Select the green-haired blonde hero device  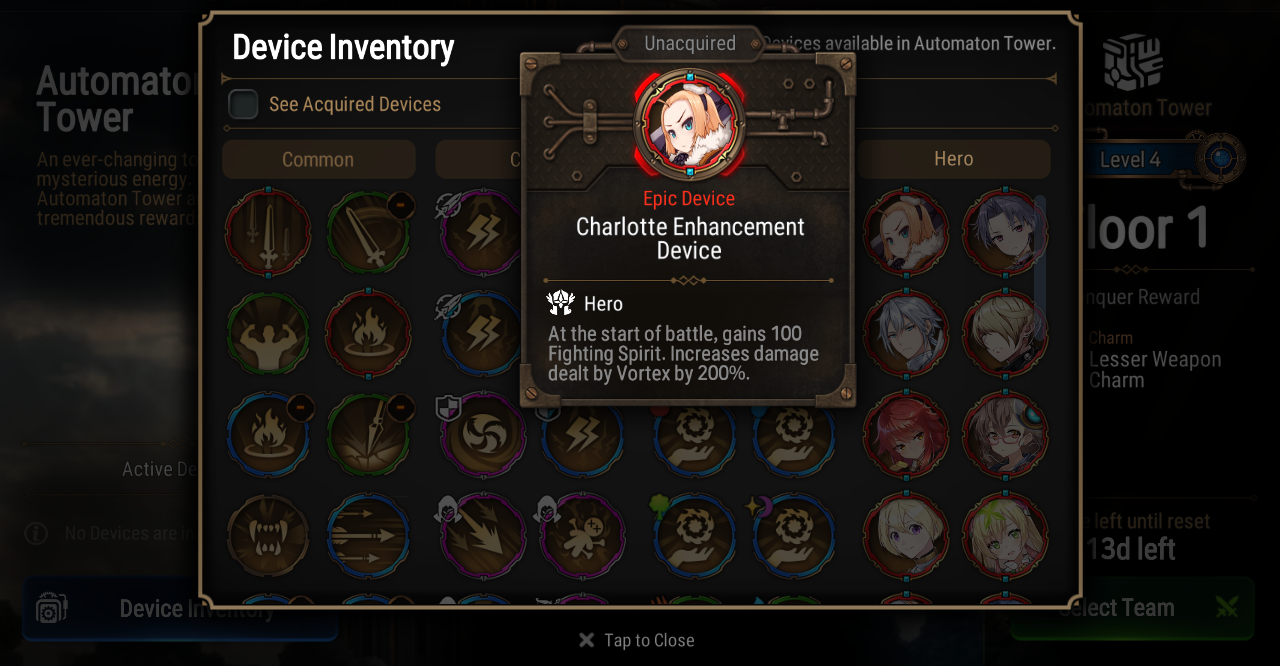coord(1005,536)
